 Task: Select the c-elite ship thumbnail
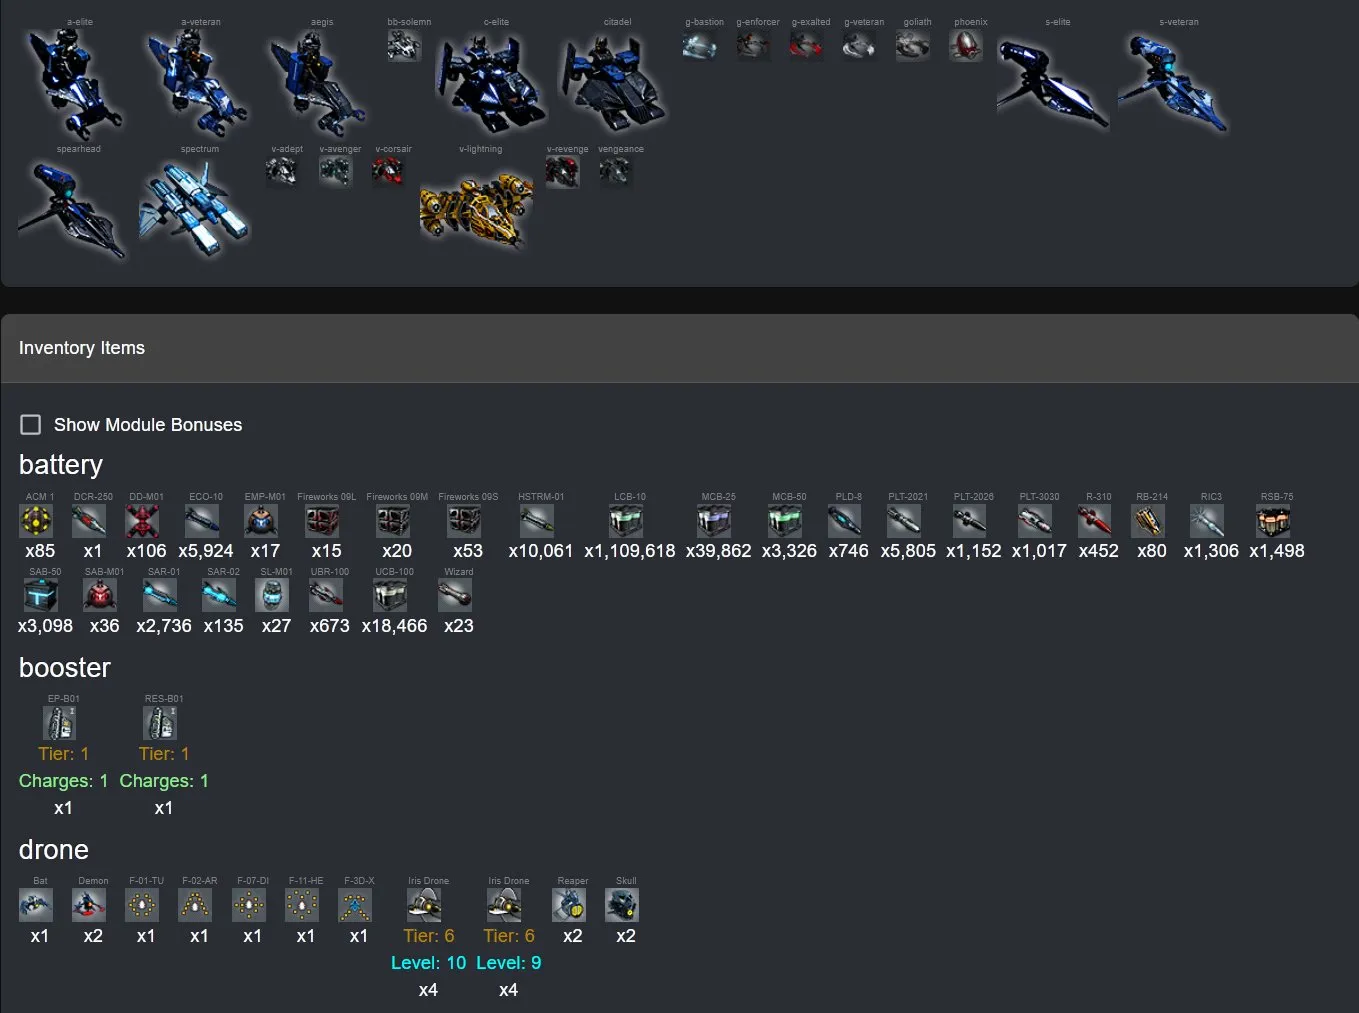coord(492,82)
